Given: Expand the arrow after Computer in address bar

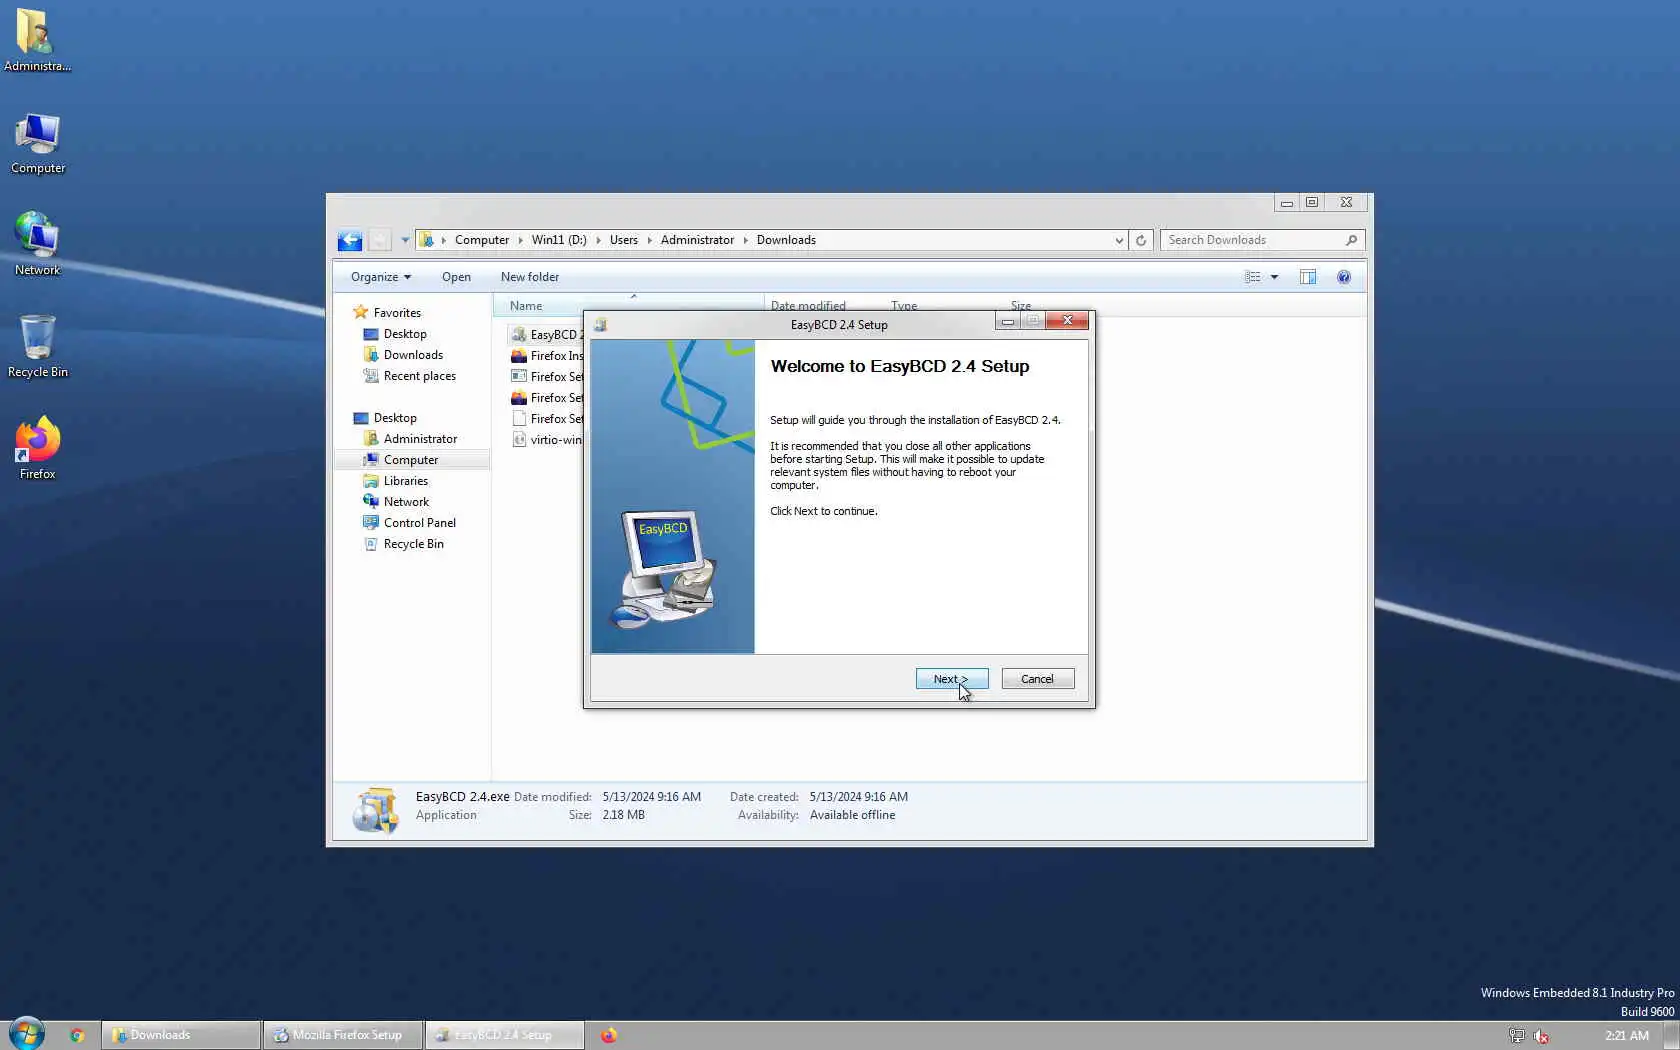Looking at the screenshot, I should point(520,240).
